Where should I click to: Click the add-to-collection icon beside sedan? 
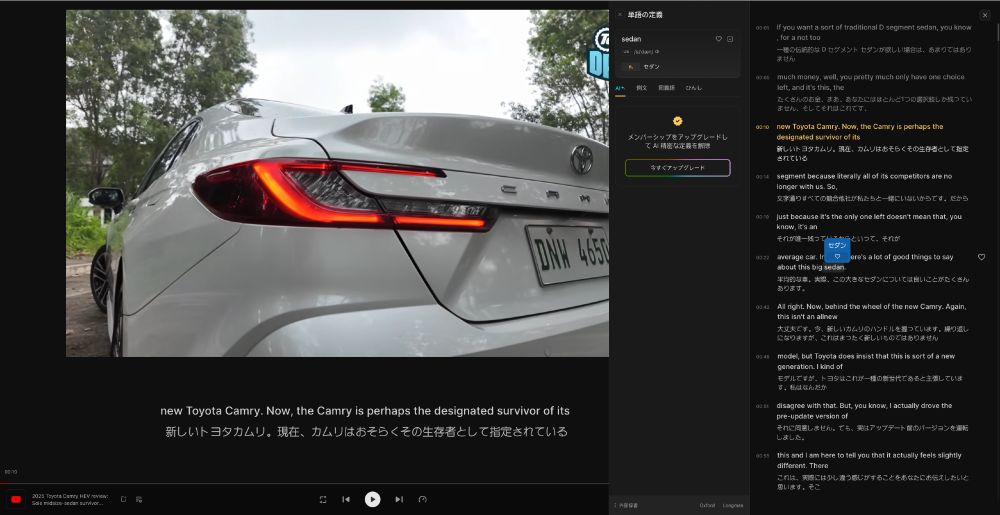(730, 39)
